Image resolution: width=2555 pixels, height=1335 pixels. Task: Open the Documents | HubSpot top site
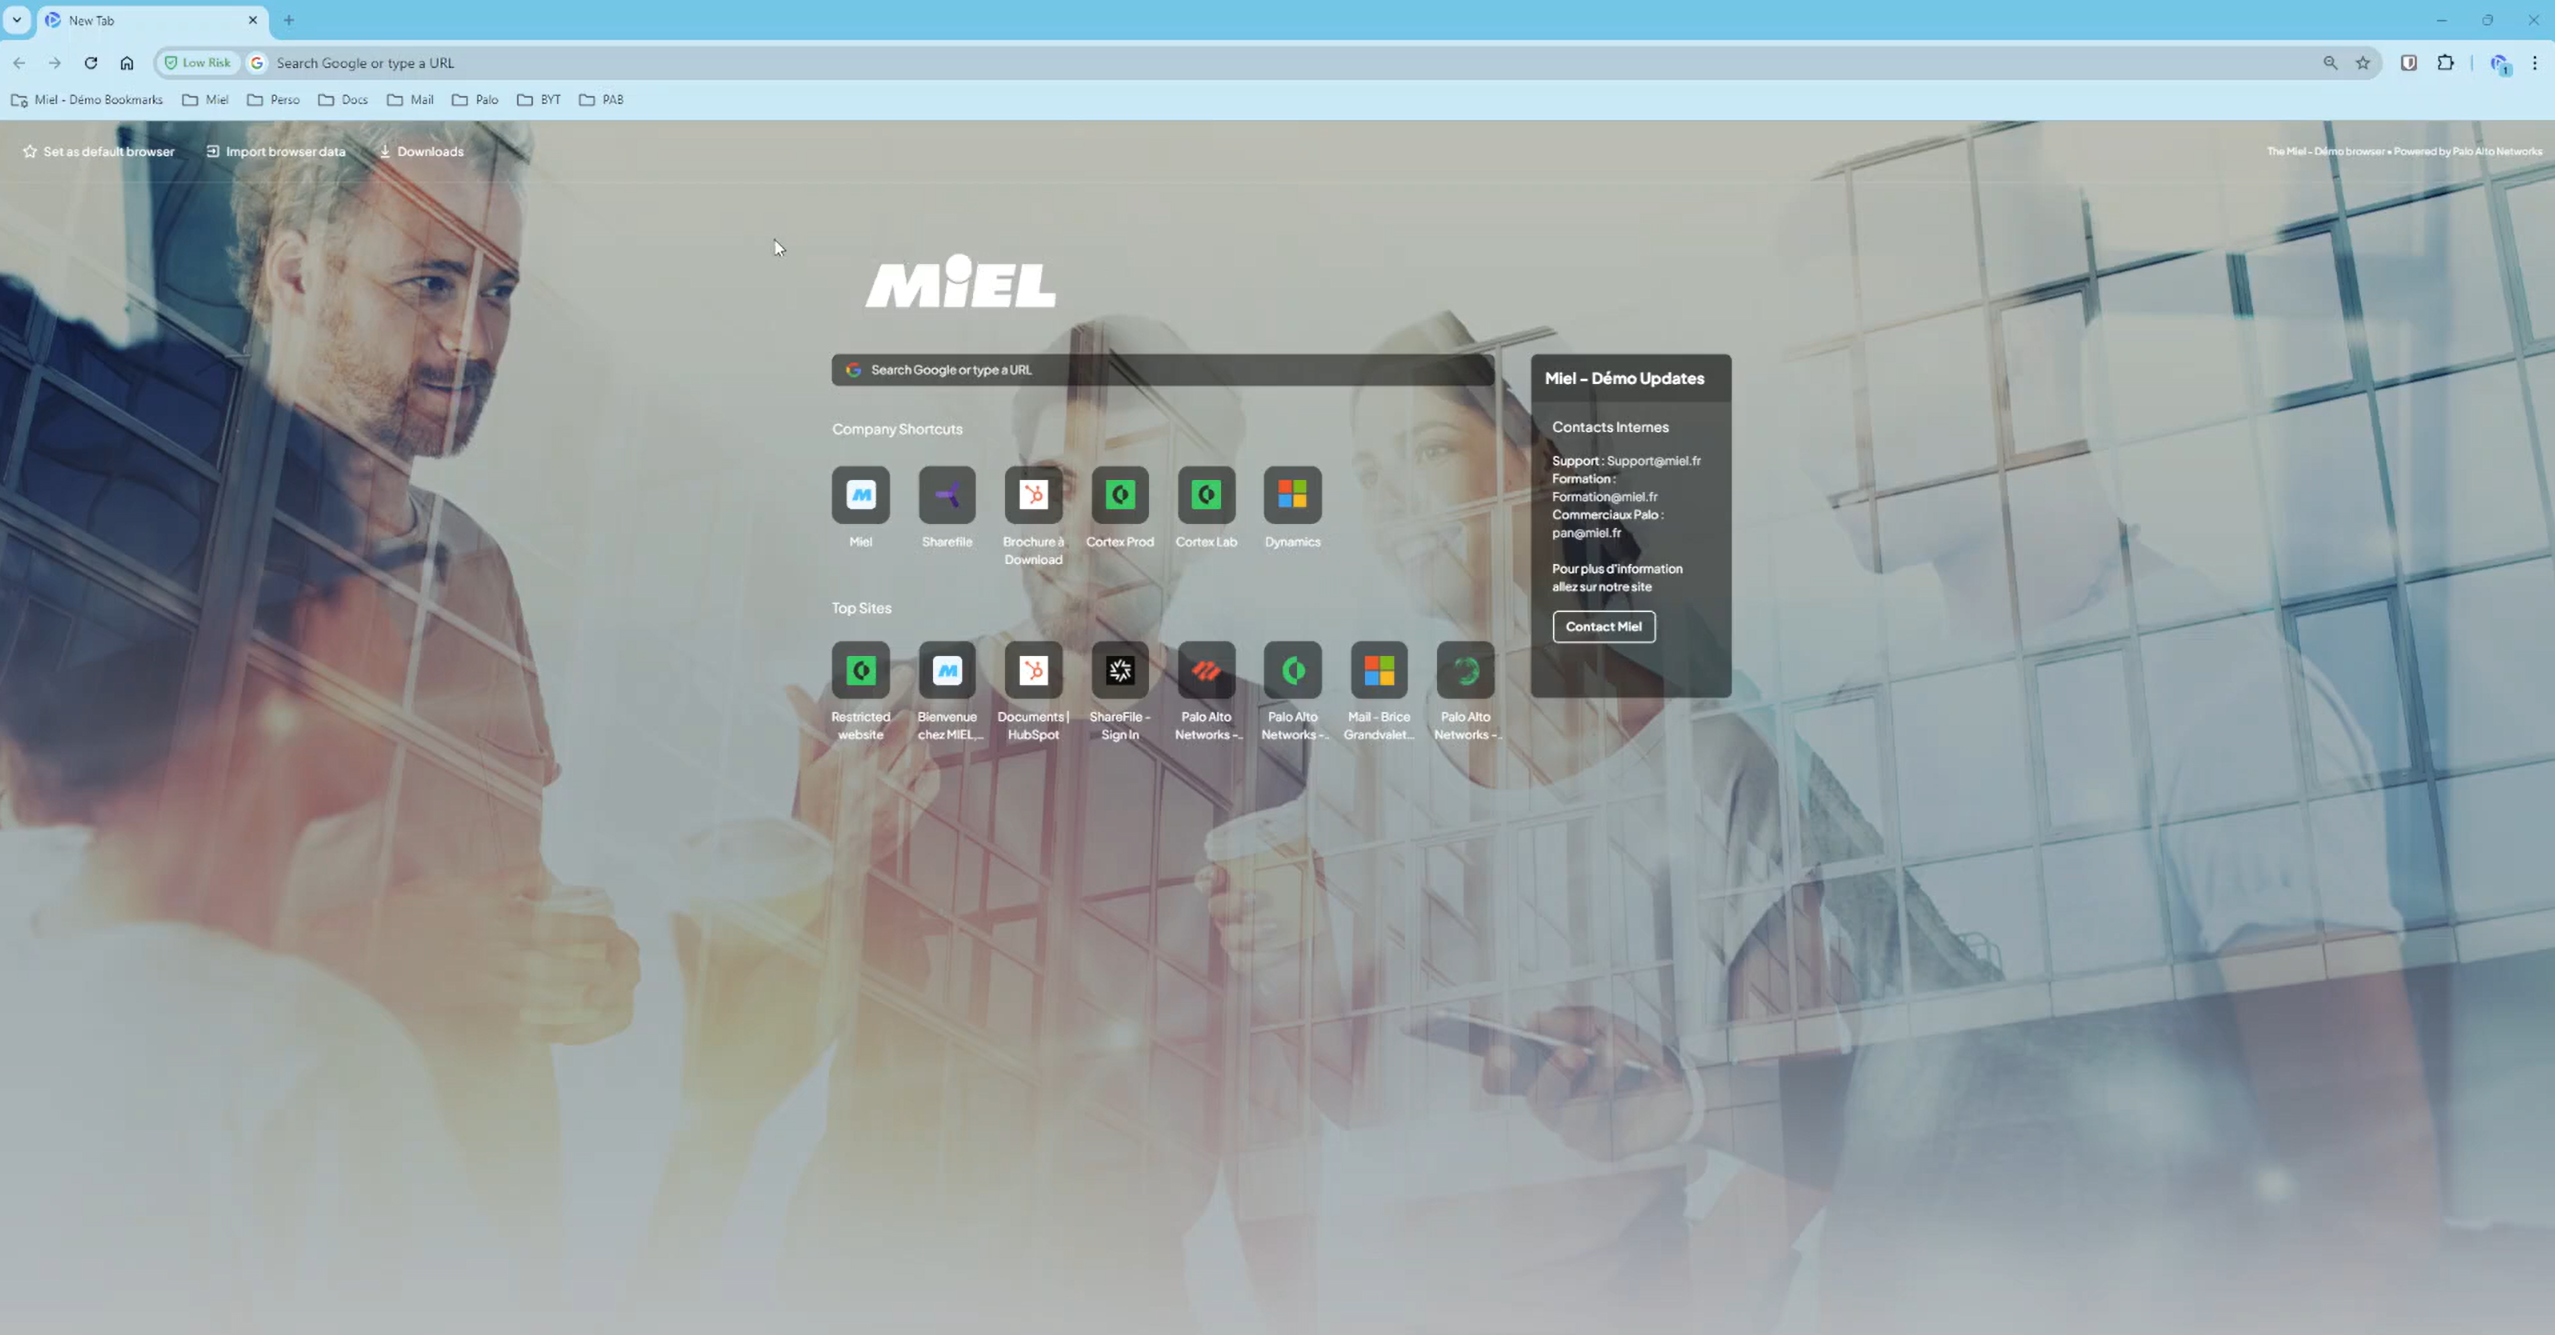point(1032,670)
